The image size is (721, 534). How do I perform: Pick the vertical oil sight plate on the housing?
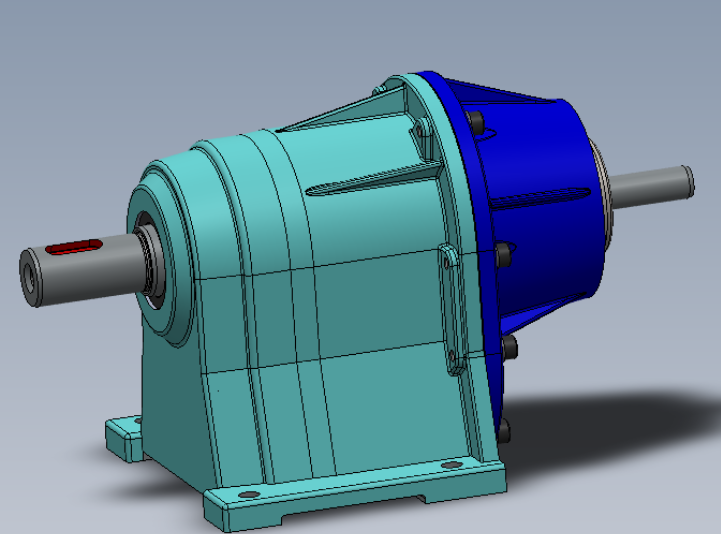452,309
